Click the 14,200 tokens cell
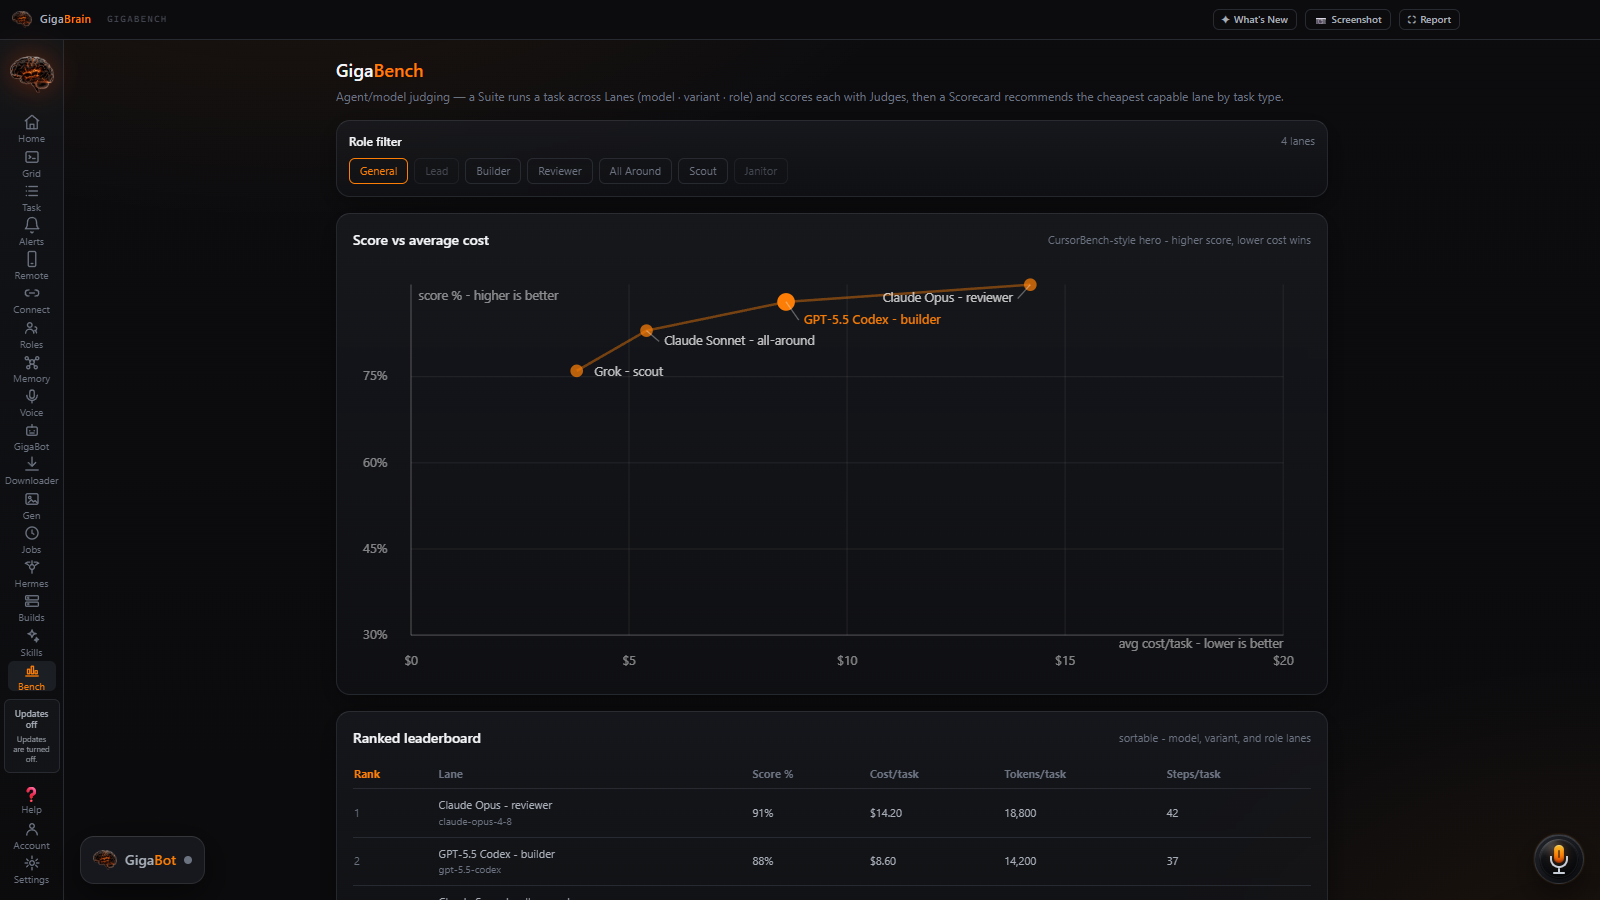This screenshot has height=900, width=1600. pyautogui.click(x=1020, y=861)
